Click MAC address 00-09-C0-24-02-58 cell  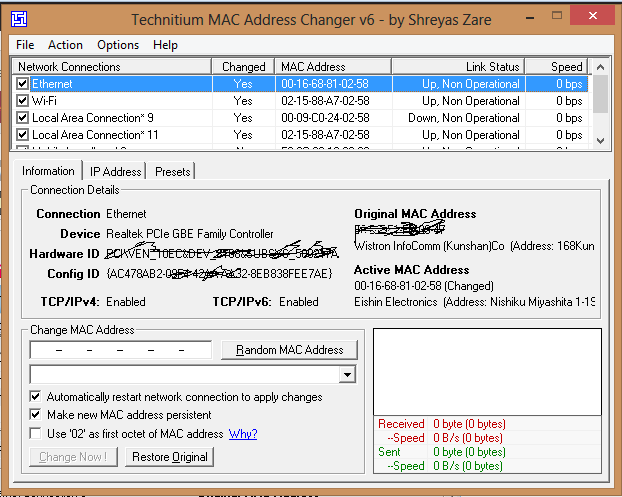(325, 118)
